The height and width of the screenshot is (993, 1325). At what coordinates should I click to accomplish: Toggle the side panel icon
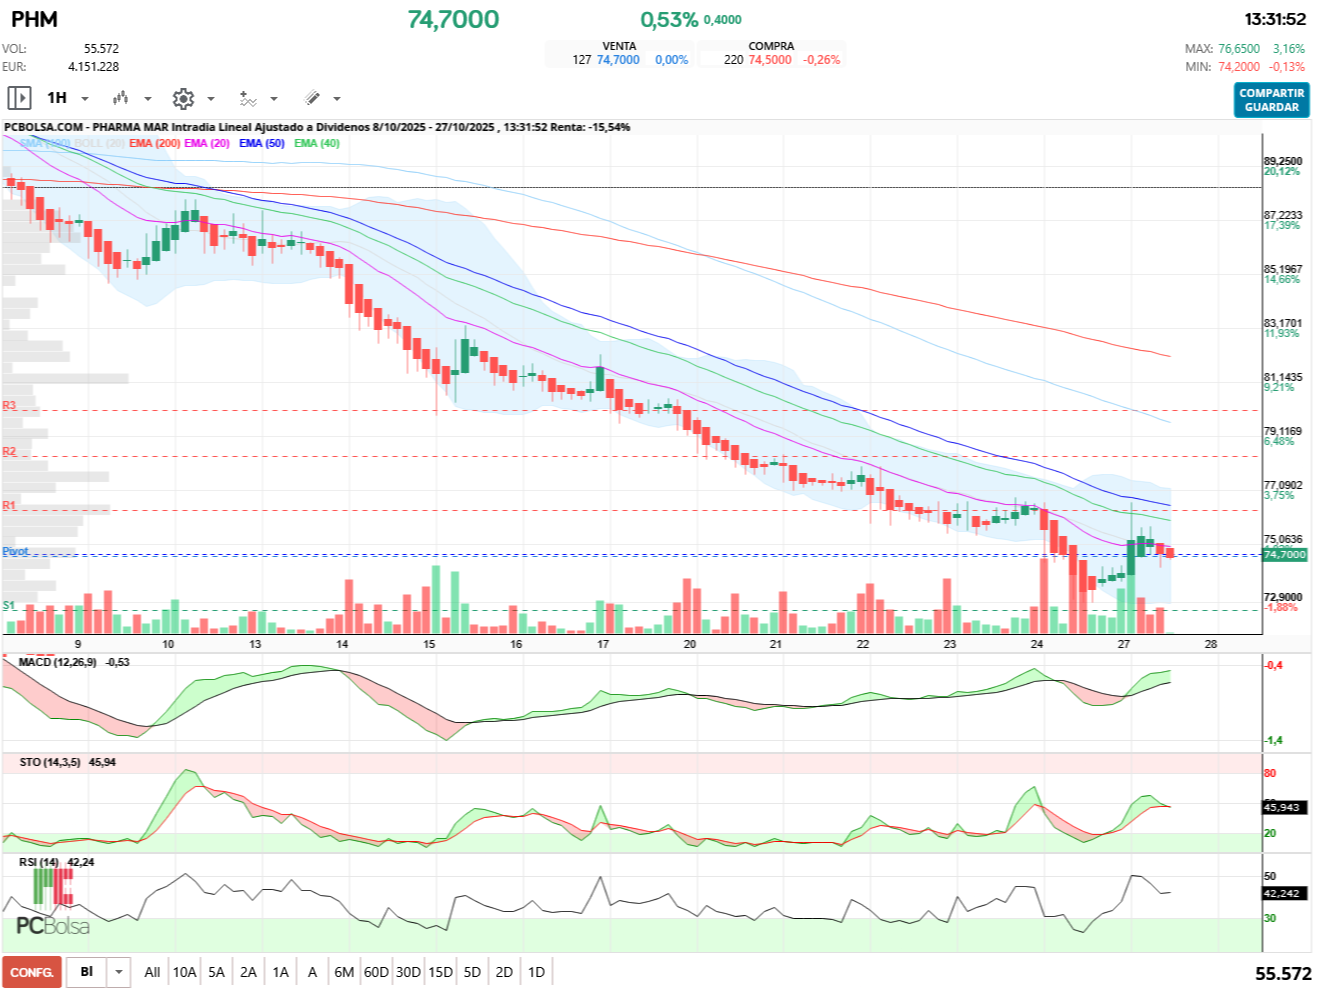tap(19, 98)
